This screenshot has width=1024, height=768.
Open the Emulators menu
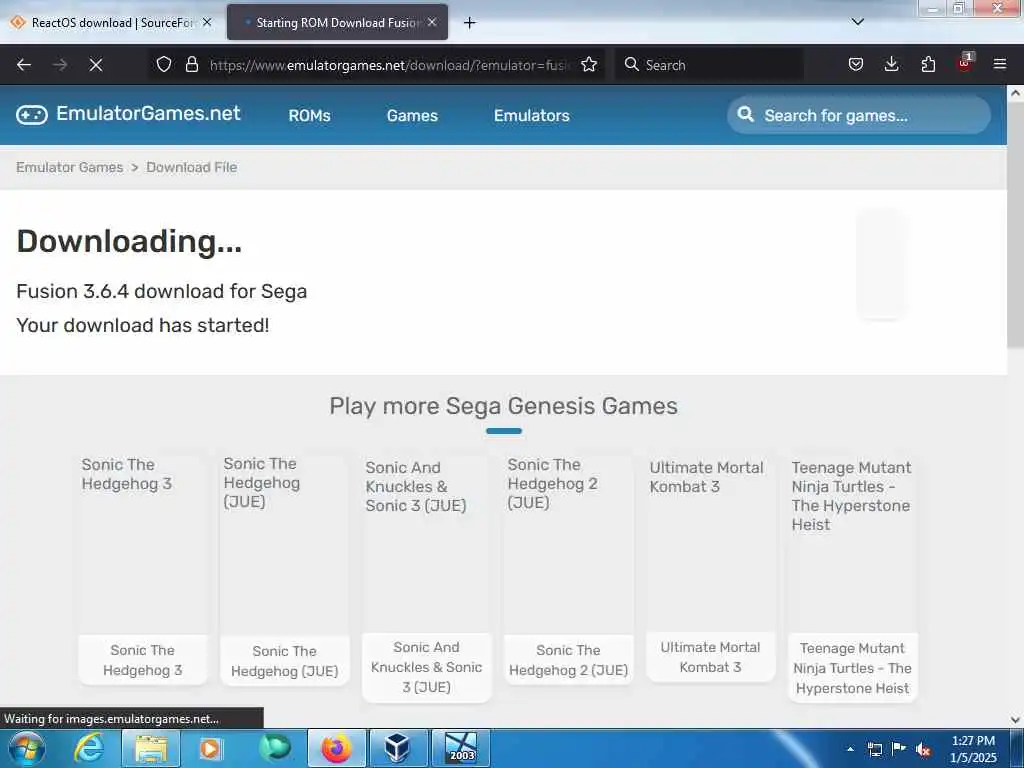coord(532,116)
